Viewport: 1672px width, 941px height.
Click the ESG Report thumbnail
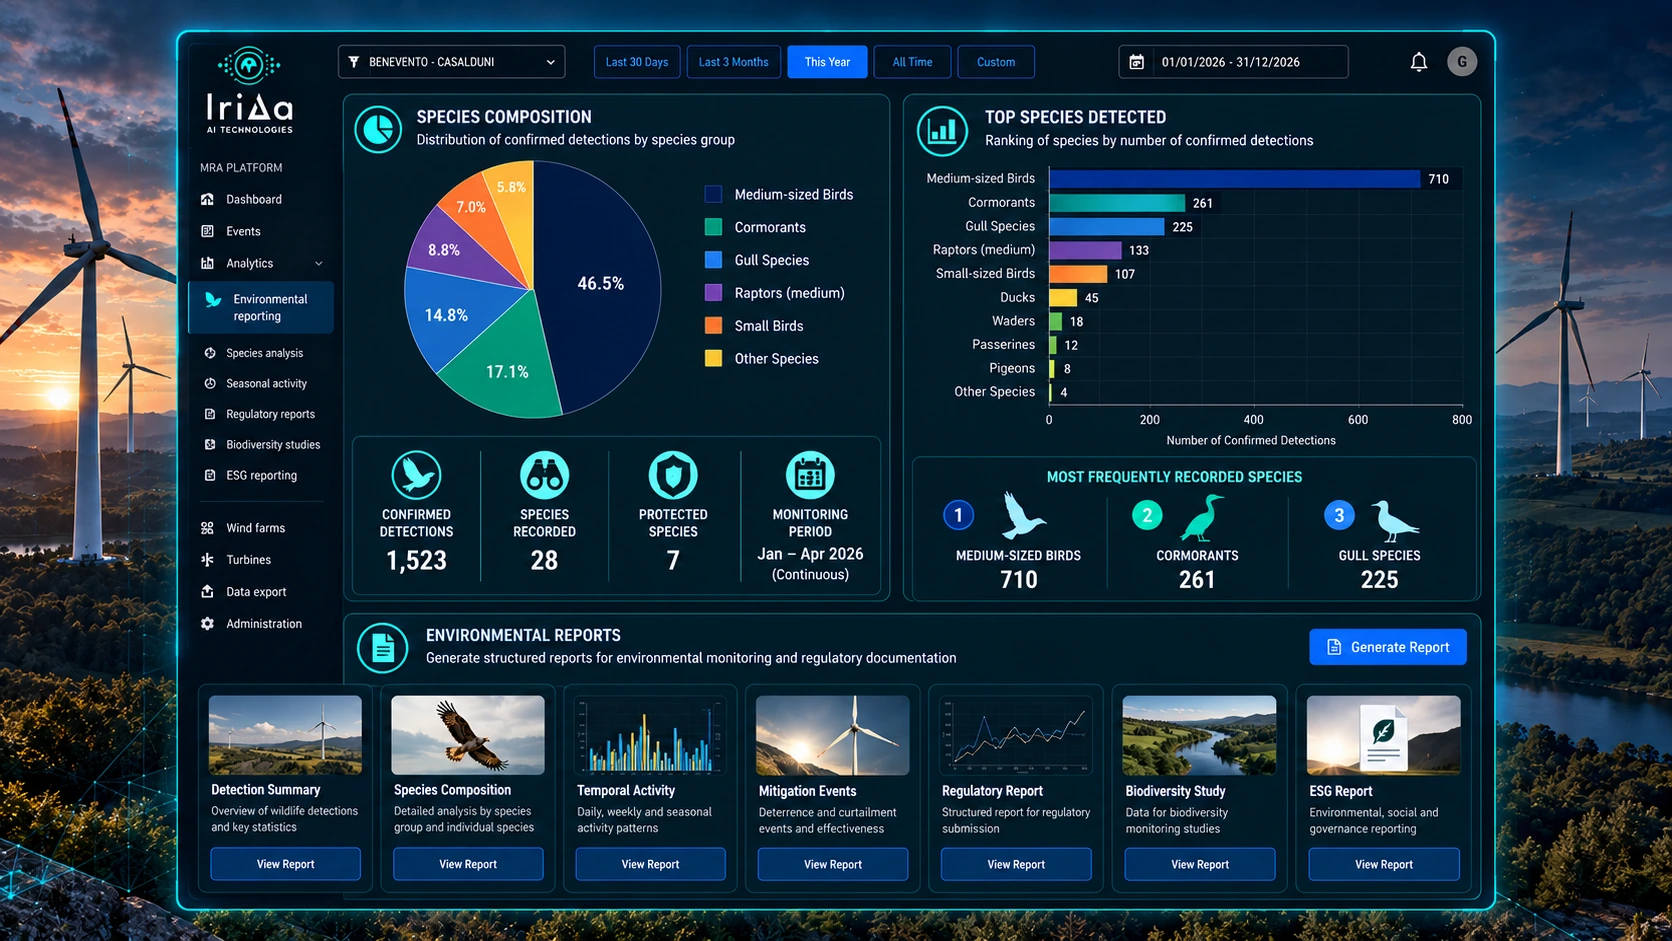[x=1384, y=735]
